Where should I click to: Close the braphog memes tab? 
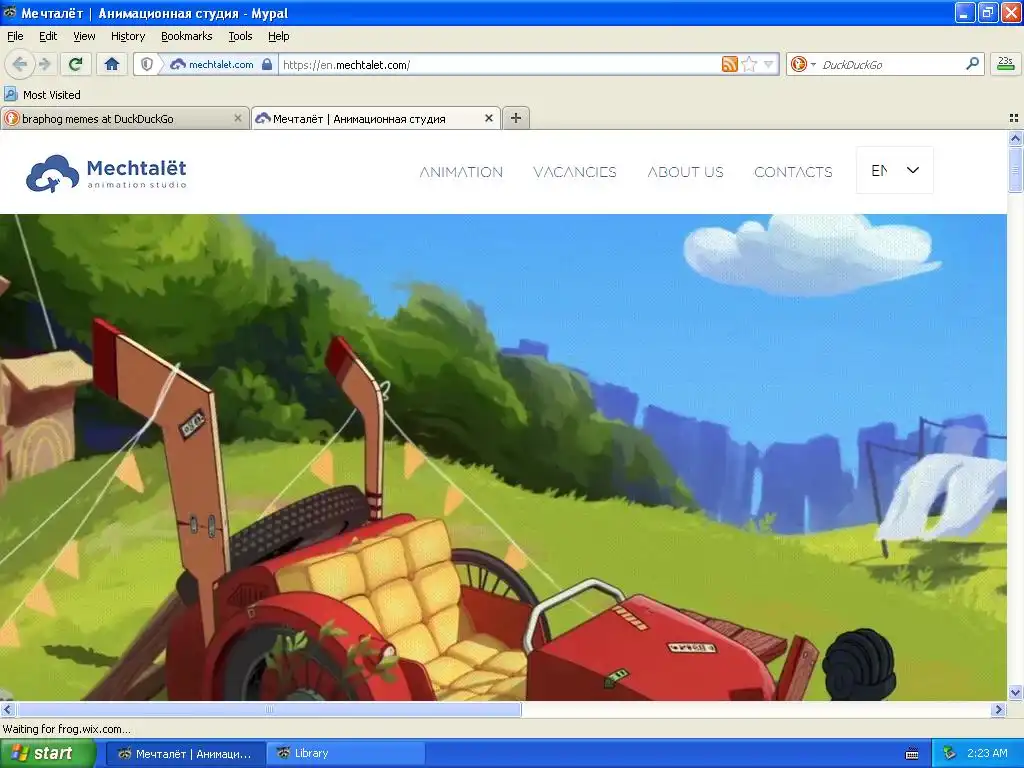pyautogui.click(x=238, y=118)
